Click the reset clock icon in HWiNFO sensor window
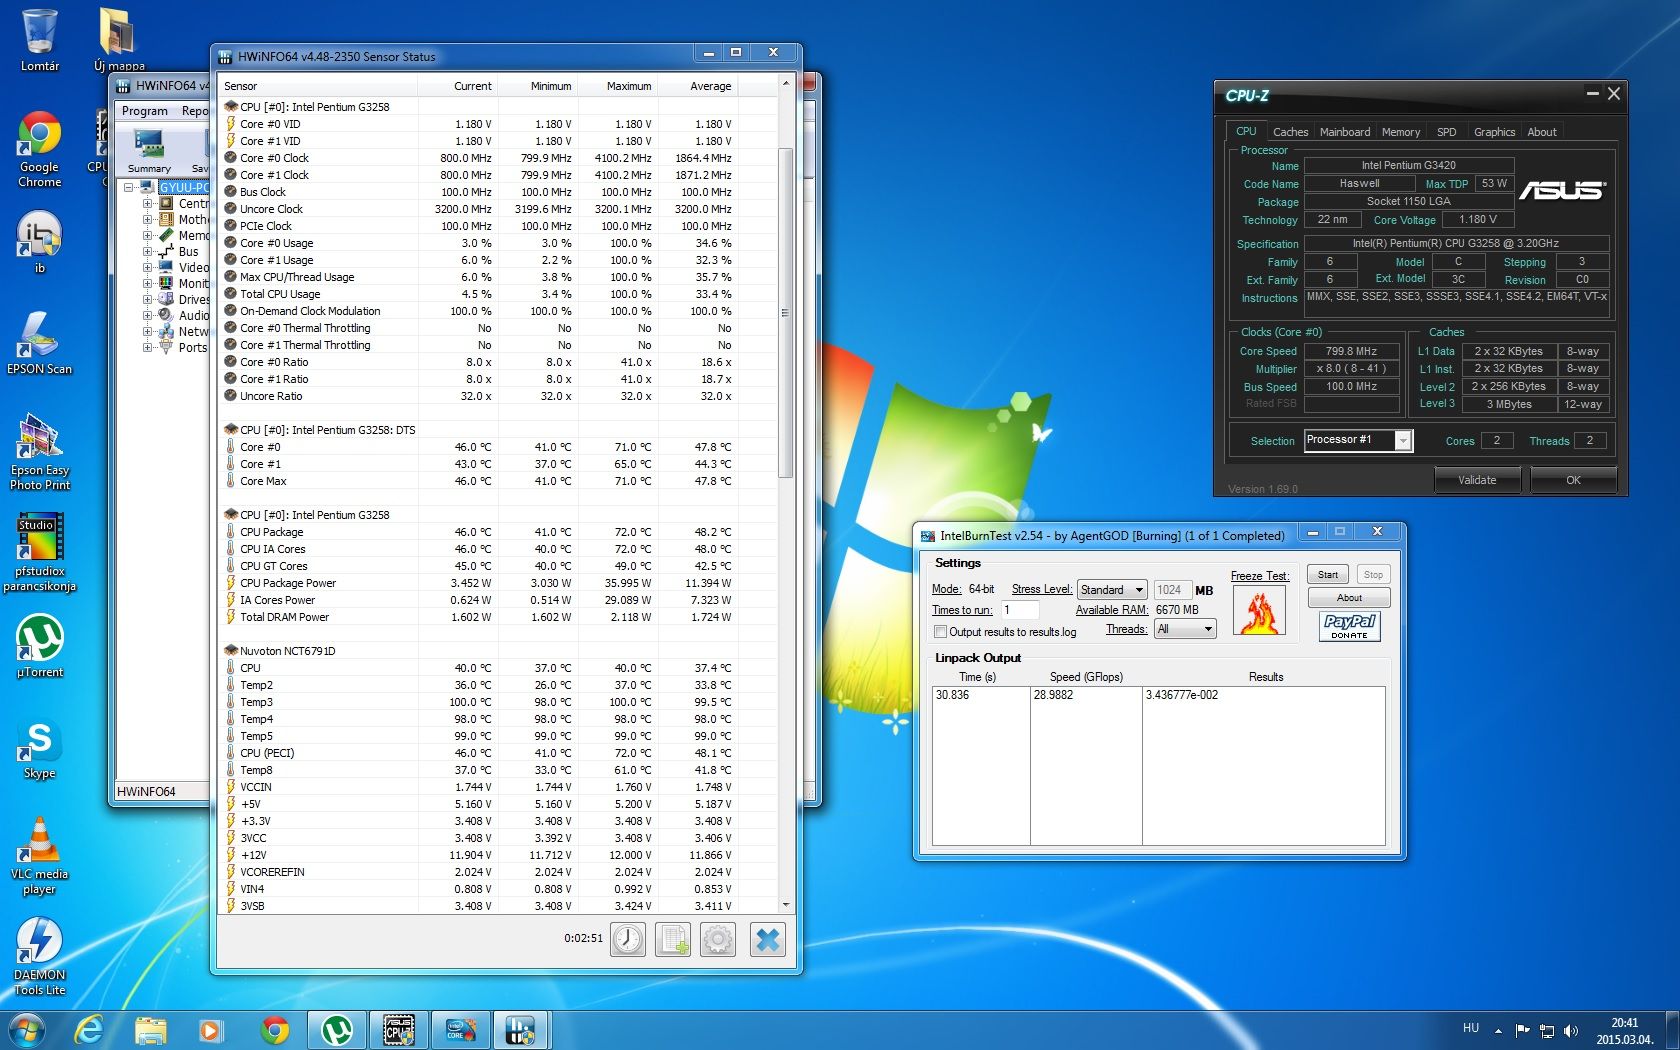Screen dimensions: 1680x1050 tap(628, 940)
